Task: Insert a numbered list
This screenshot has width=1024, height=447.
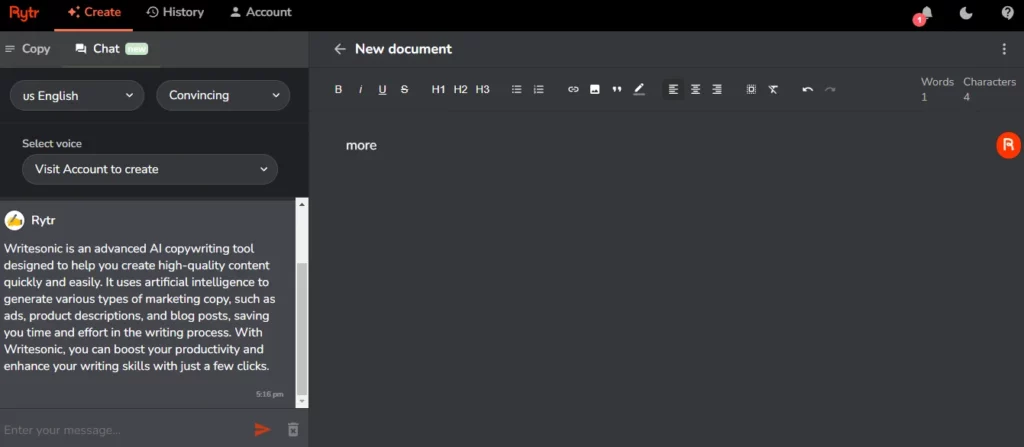Action: tap(539, 90)
